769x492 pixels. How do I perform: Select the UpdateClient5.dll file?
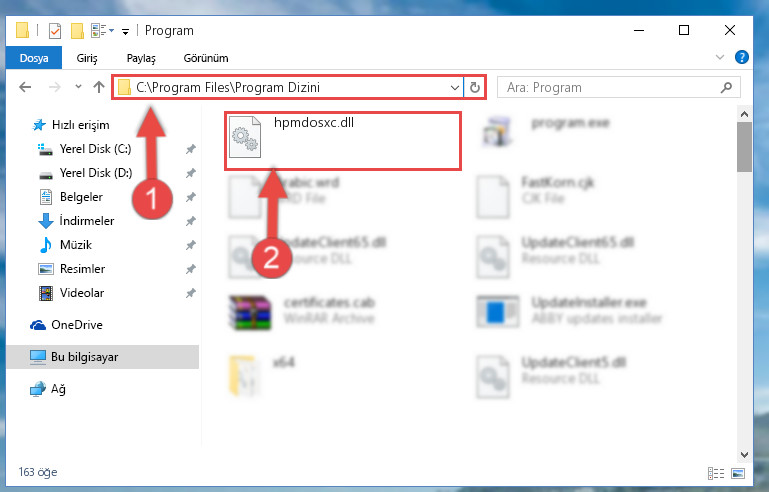551,376
